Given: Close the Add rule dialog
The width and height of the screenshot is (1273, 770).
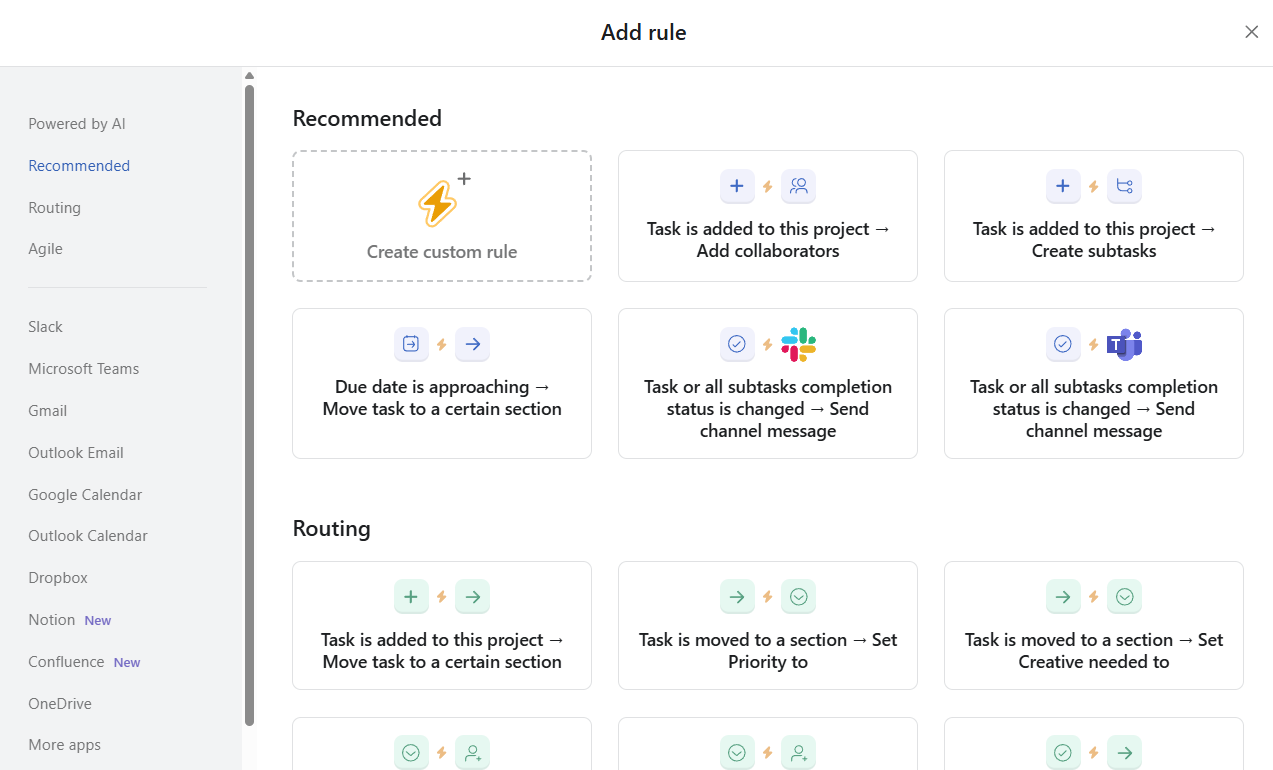Looking at the screenshot, I should pyautogui.click(x=1251, y=32).
